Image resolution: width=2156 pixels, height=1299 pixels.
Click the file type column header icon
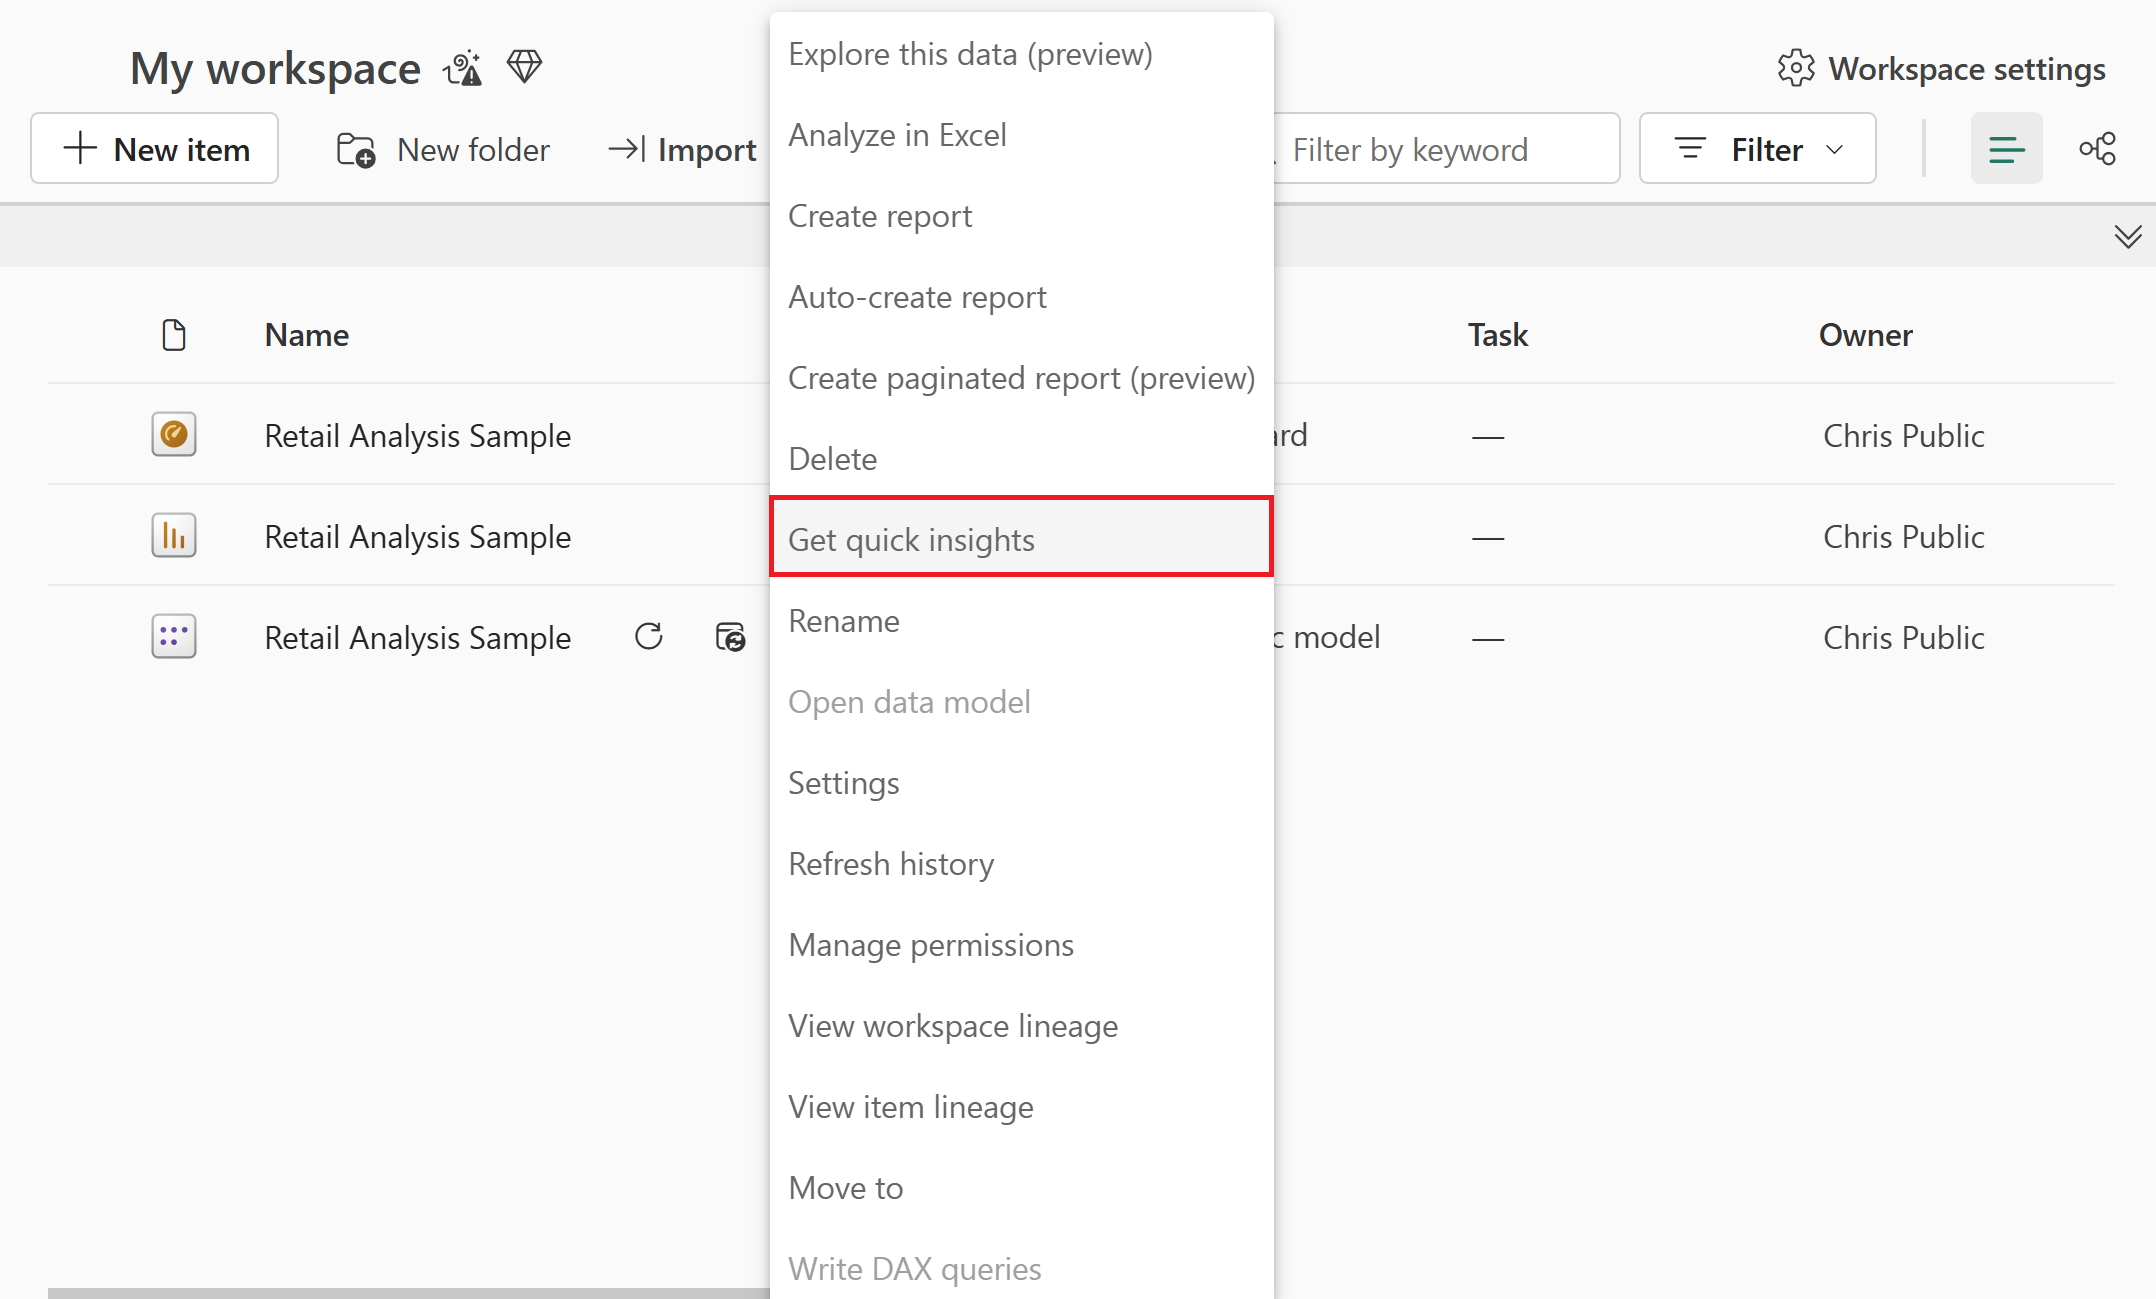[173, 335]
